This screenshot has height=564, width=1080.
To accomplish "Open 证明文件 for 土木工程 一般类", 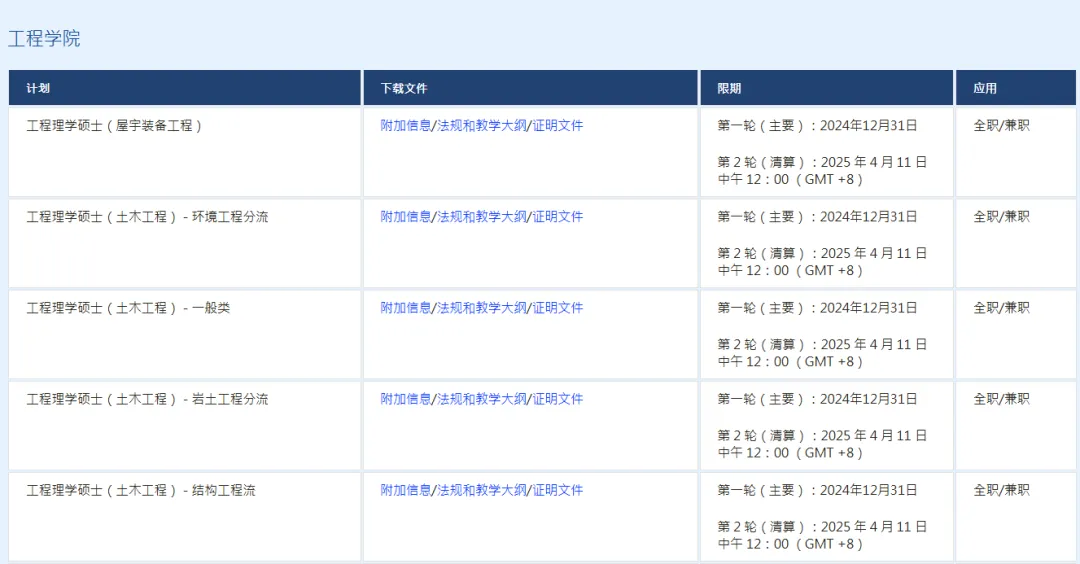I will [x=558, y=308].
